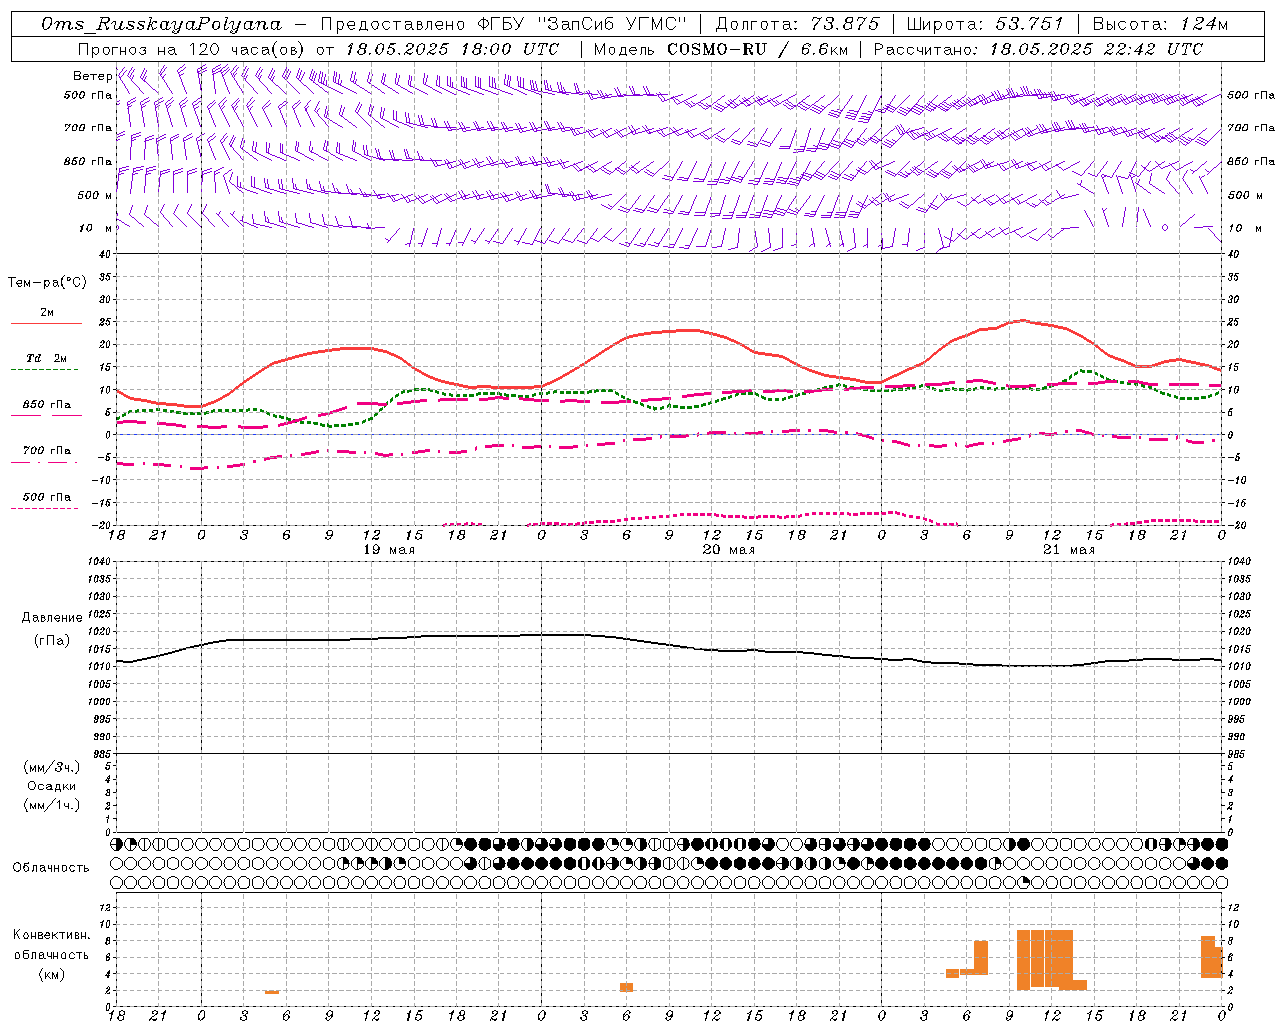Click the Рассчитано: 18.05.2025 22:42 UTC text
This screenshot has height=1024, width=1280.
(x=1038, y=49)
